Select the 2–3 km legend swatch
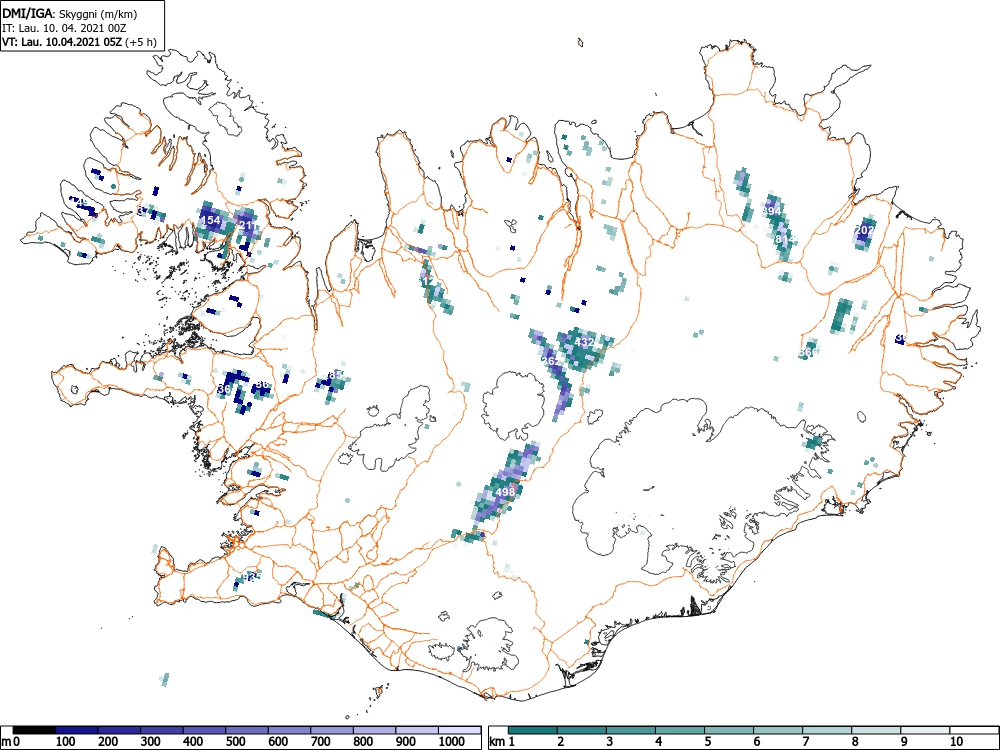The height and width of the screenshot is (750, 1000). (582, 730)
